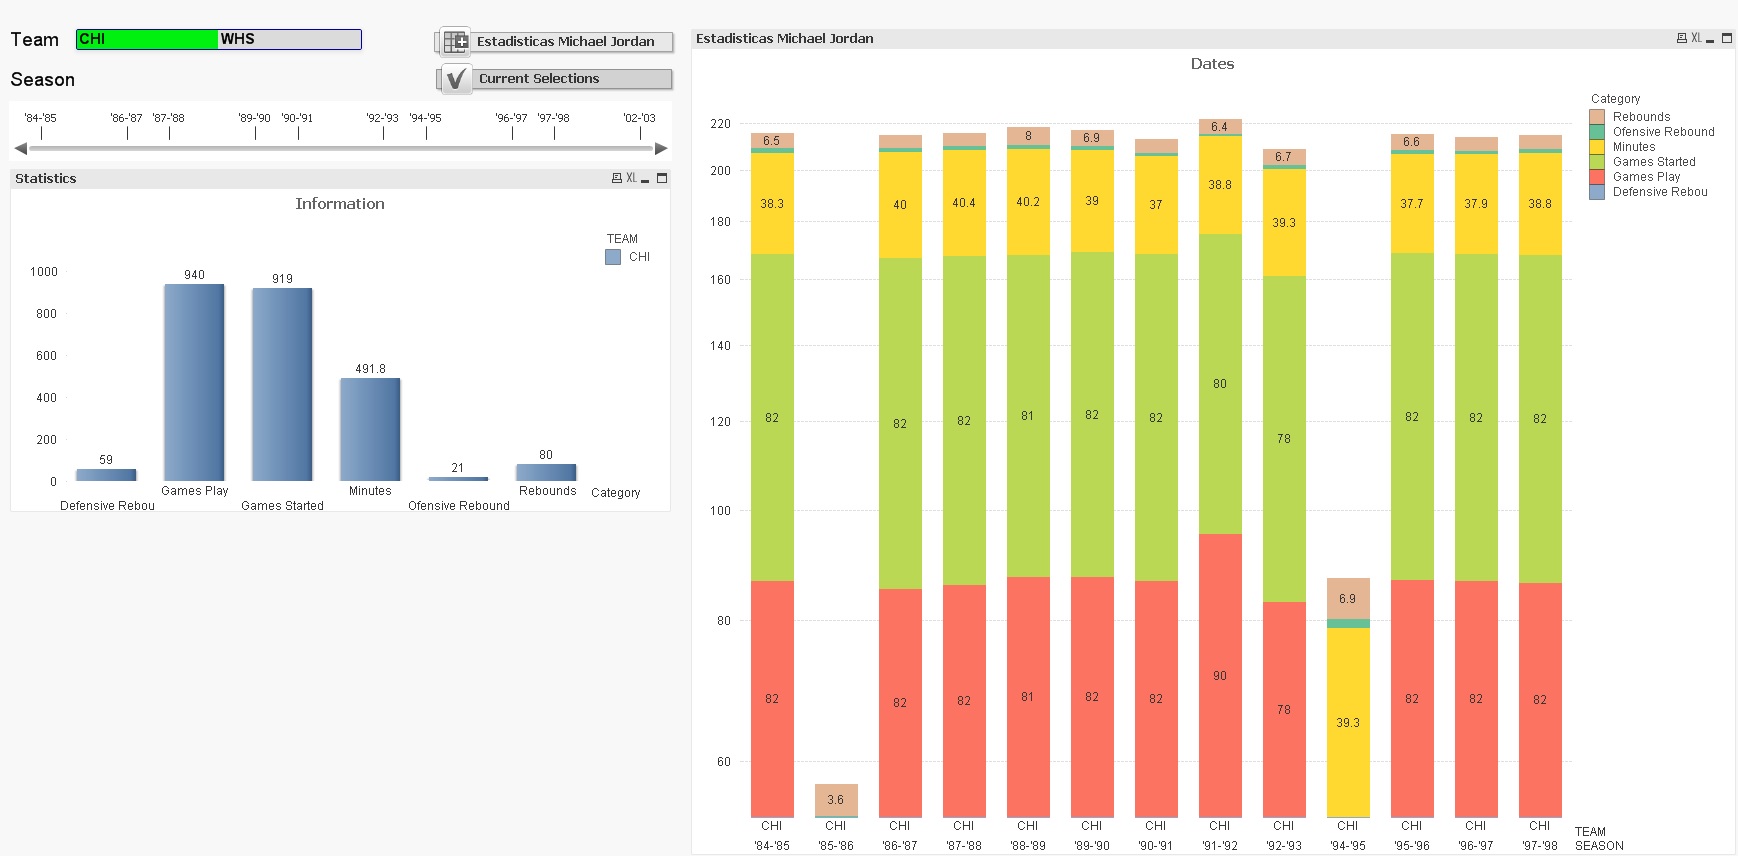
Task: Jump to the '86-'87 tick on Season slider
Action: click(x=127, y=118)
